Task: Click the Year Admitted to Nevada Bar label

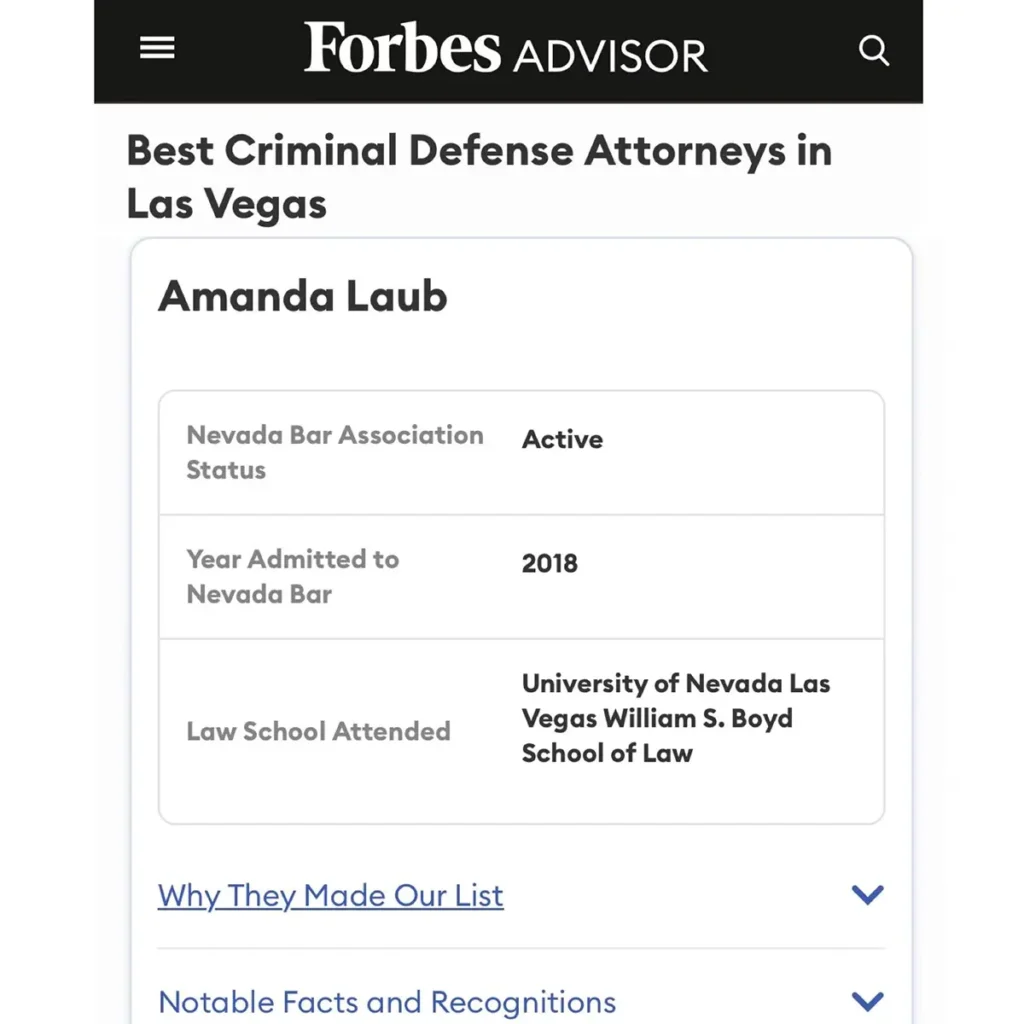Action: (x=292, y=560)
